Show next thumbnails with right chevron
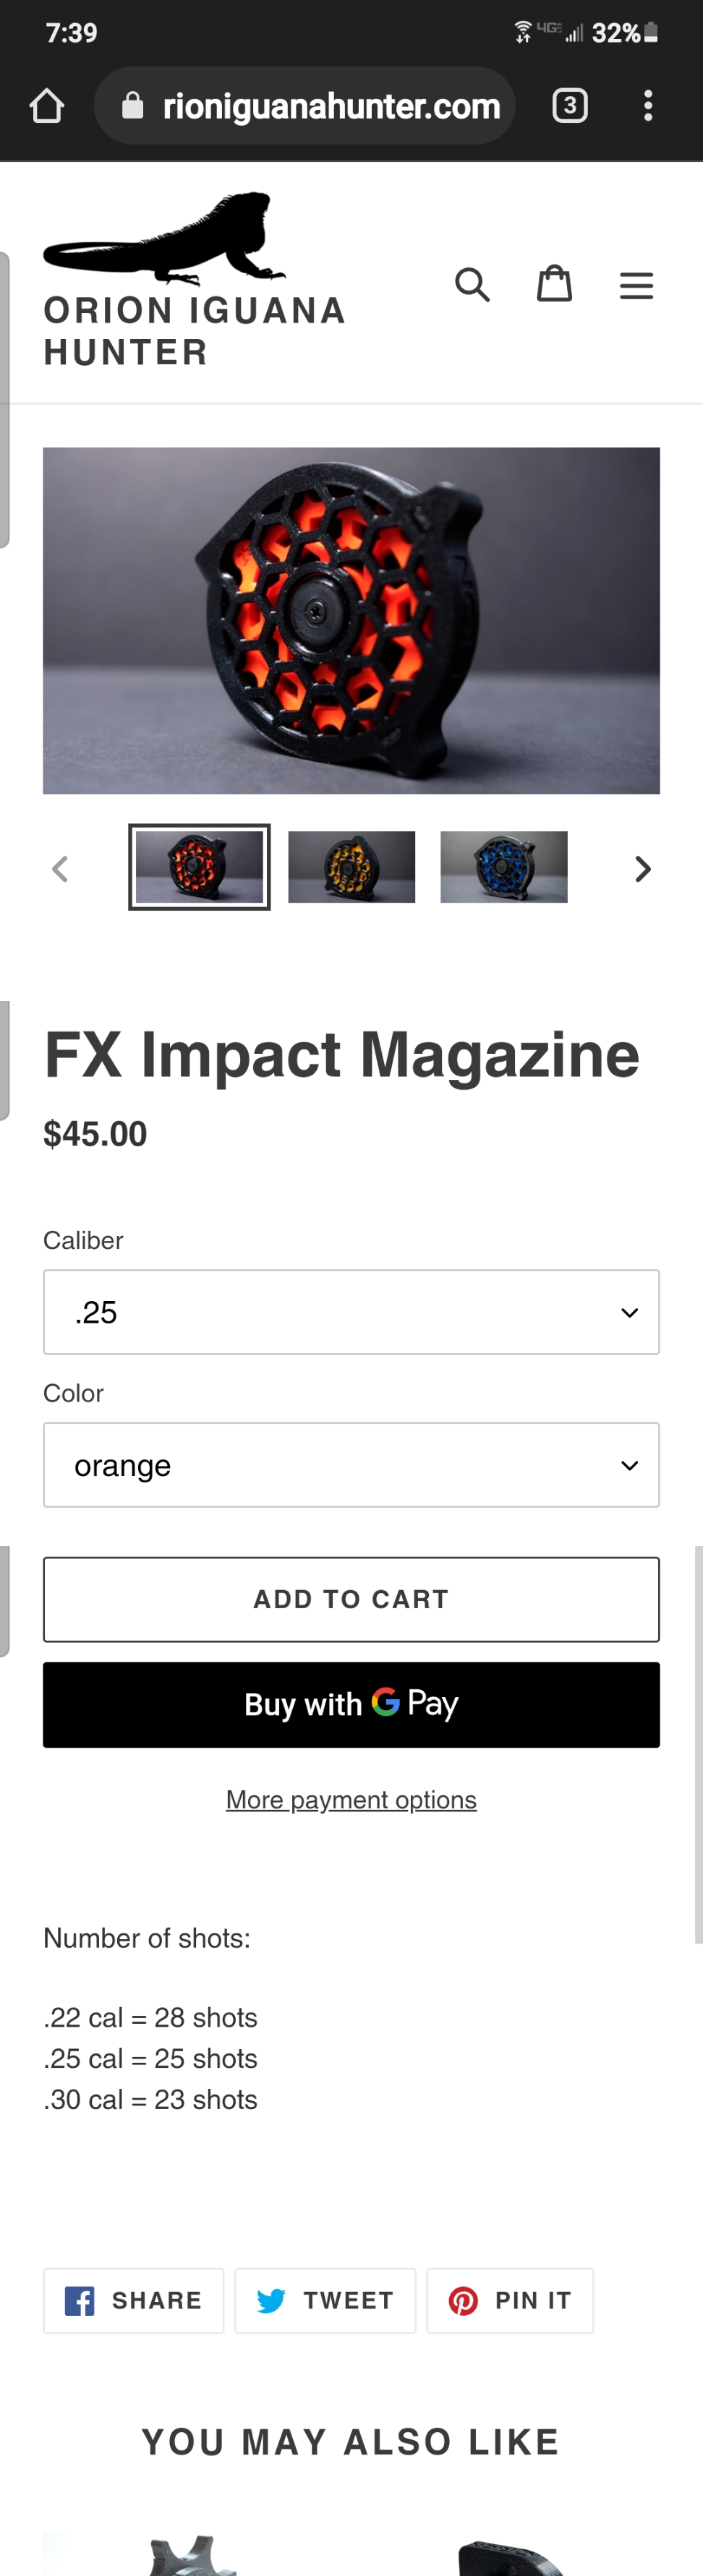 [643, 869]
